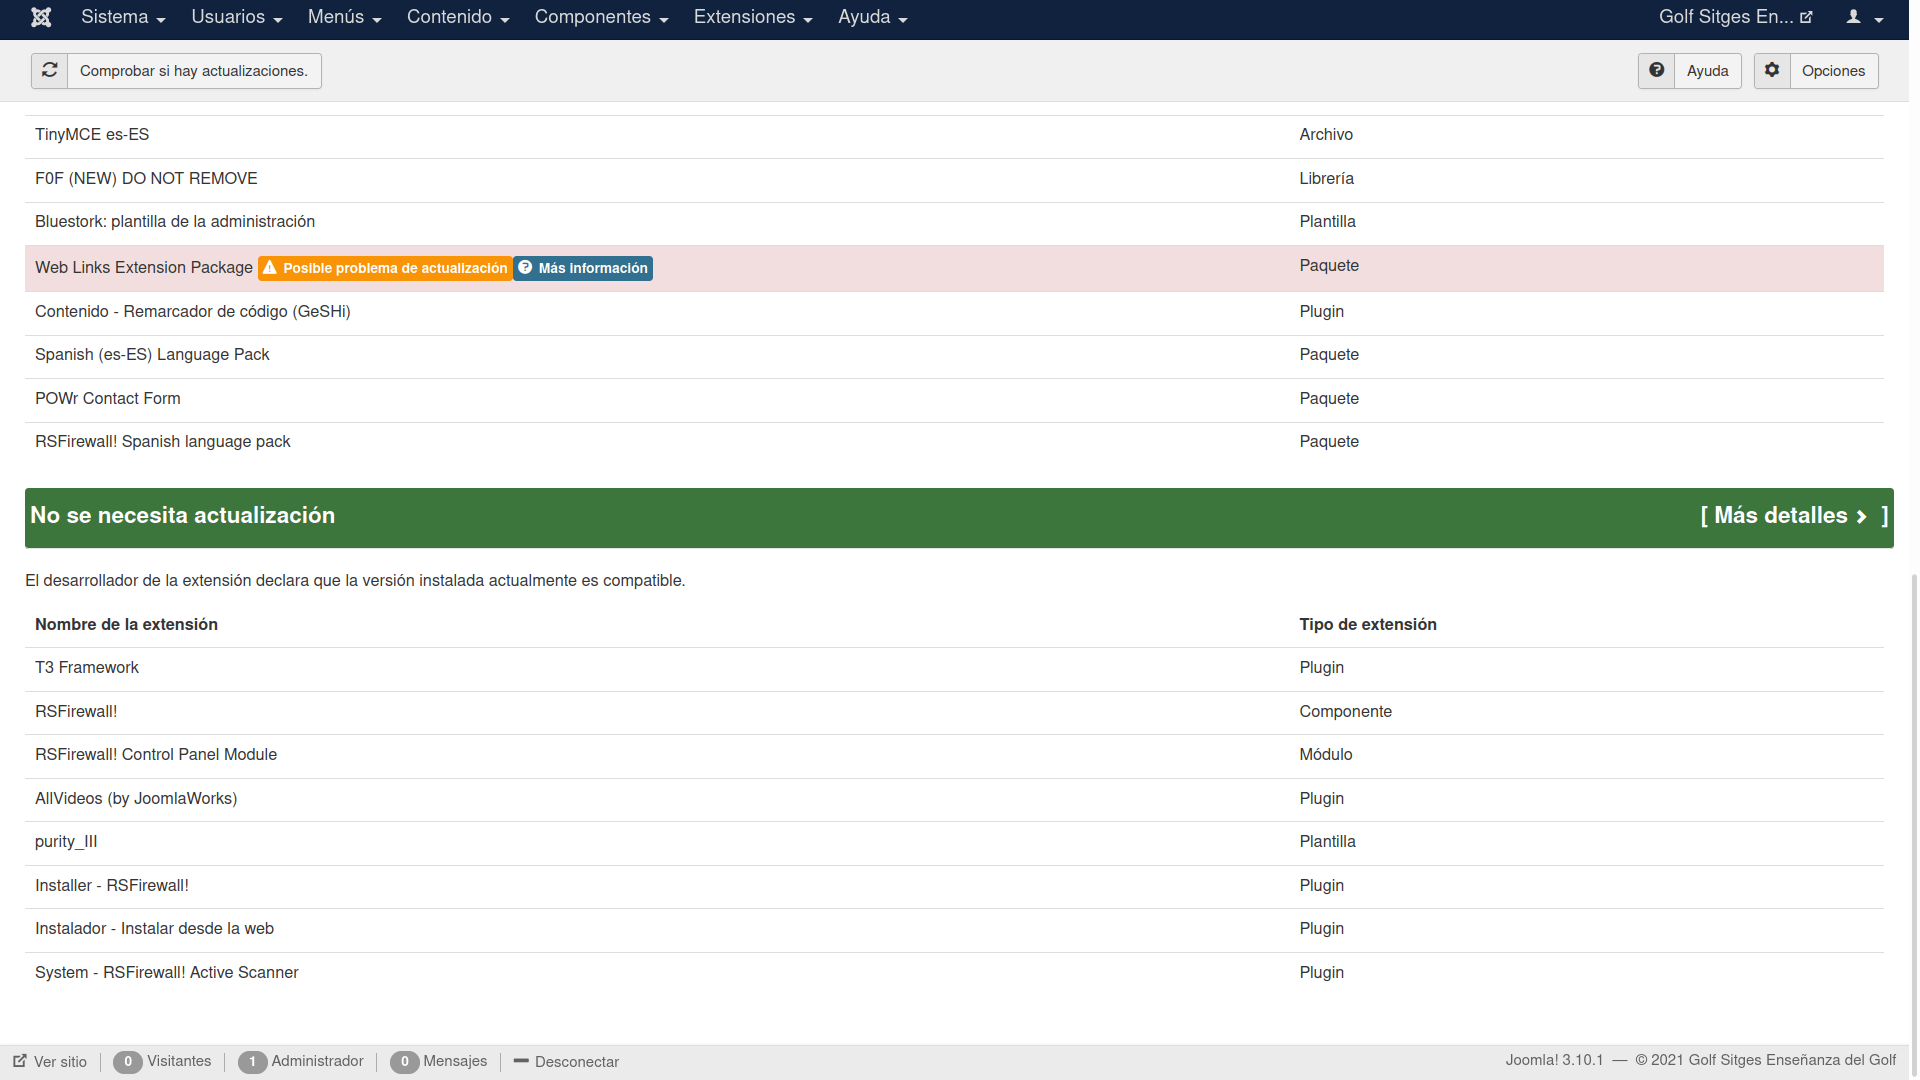Click warning triangle in Posible problema badge
1920x1080 pixels.
pos(270,268)
